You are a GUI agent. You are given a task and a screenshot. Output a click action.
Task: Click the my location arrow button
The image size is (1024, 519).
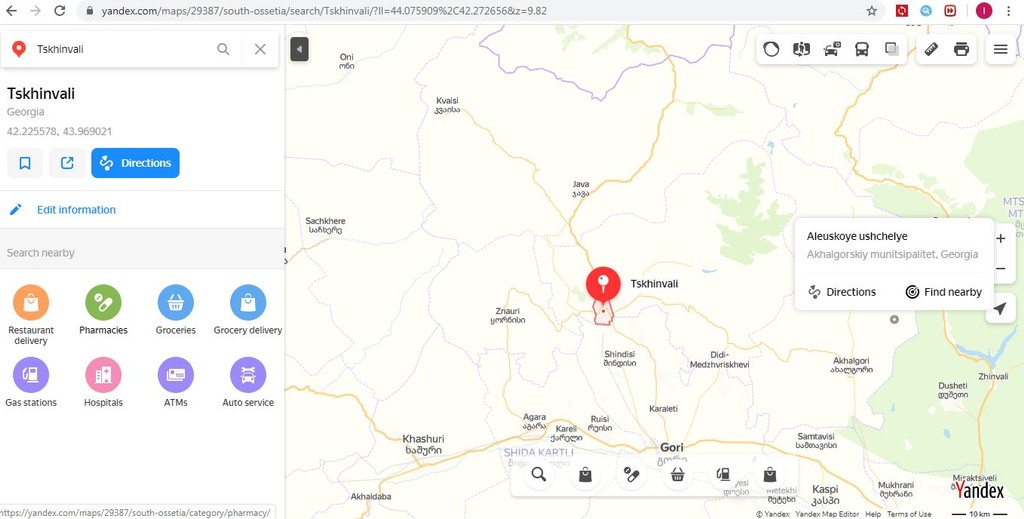[1000, 308]
